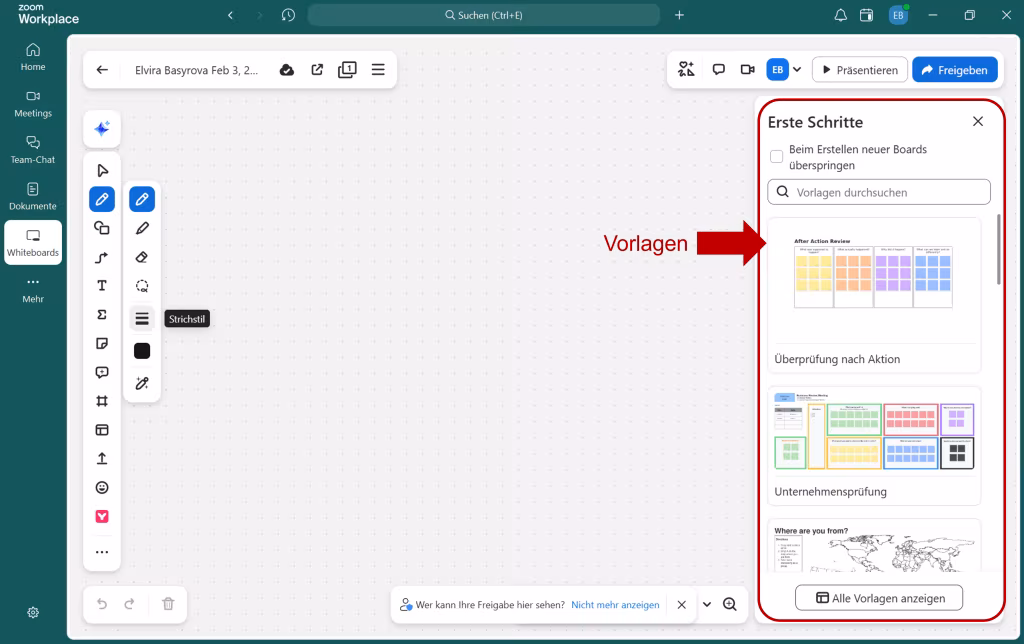Switch to the Eraser tool

coord(142,256)
